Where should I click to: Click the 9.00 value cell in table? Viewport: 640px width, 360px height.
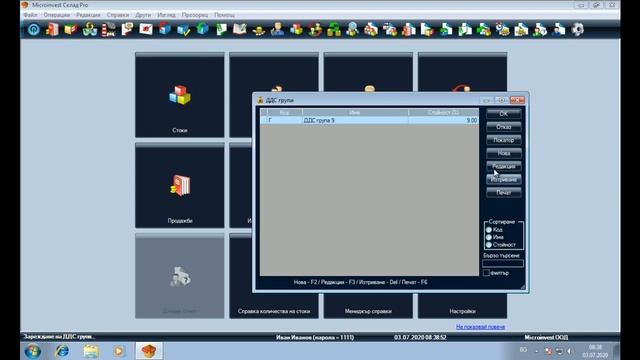443,120
